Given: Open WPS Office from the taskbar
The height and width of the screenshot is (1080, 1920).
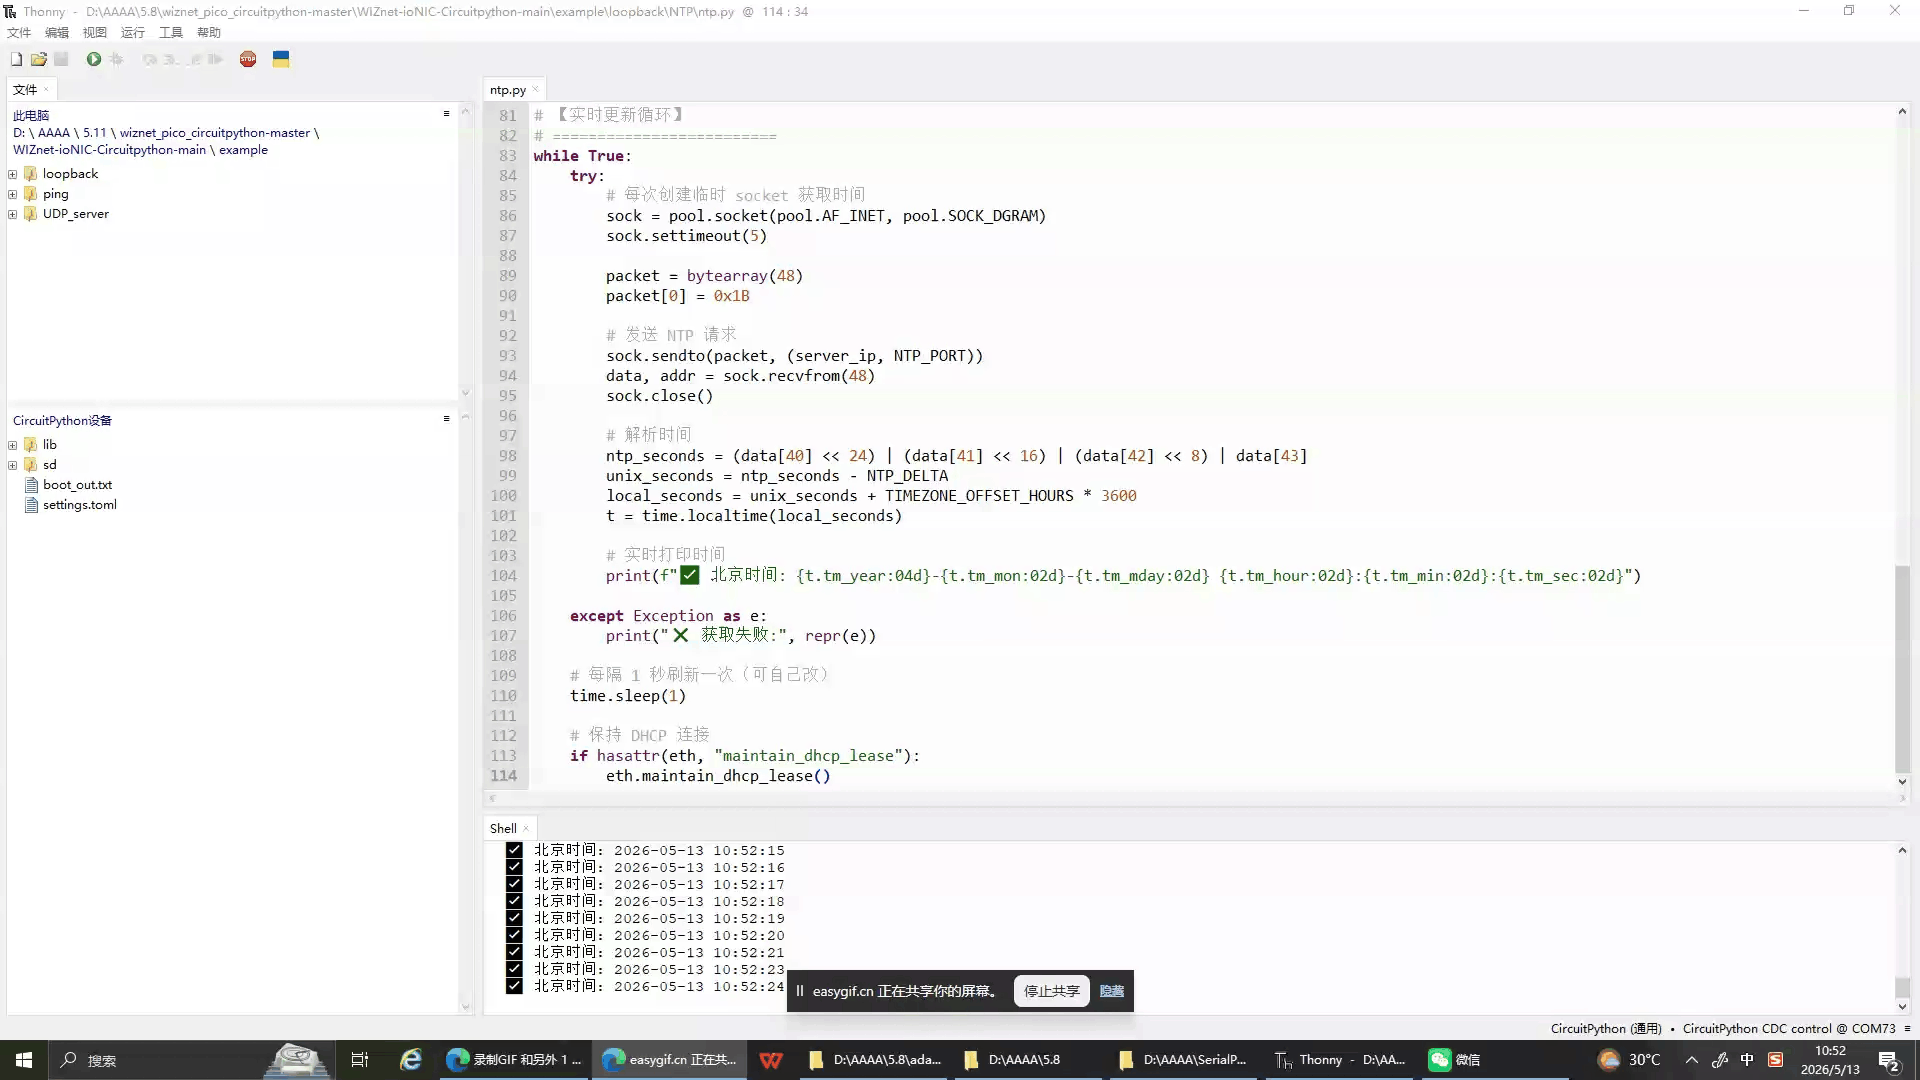Looking at the screenshot, I should [771, 1060].
